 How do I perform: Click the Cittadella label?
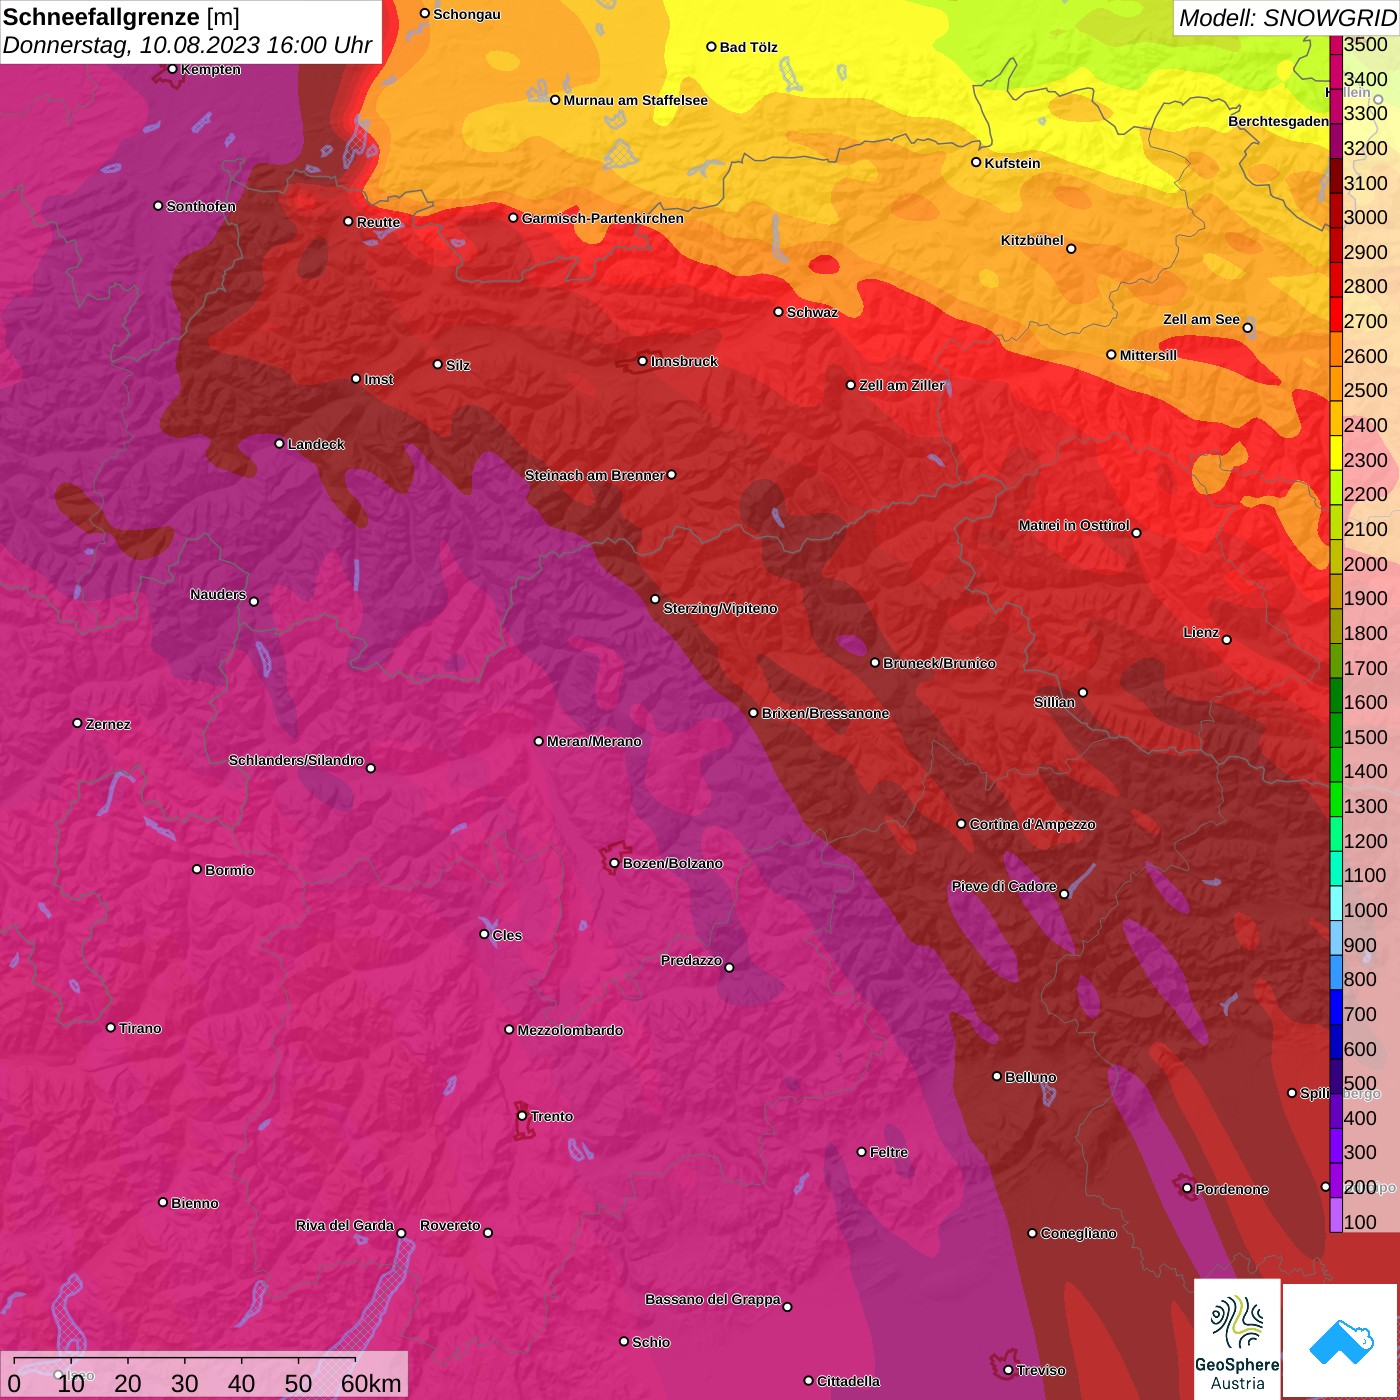click(x=848, y=1381)
